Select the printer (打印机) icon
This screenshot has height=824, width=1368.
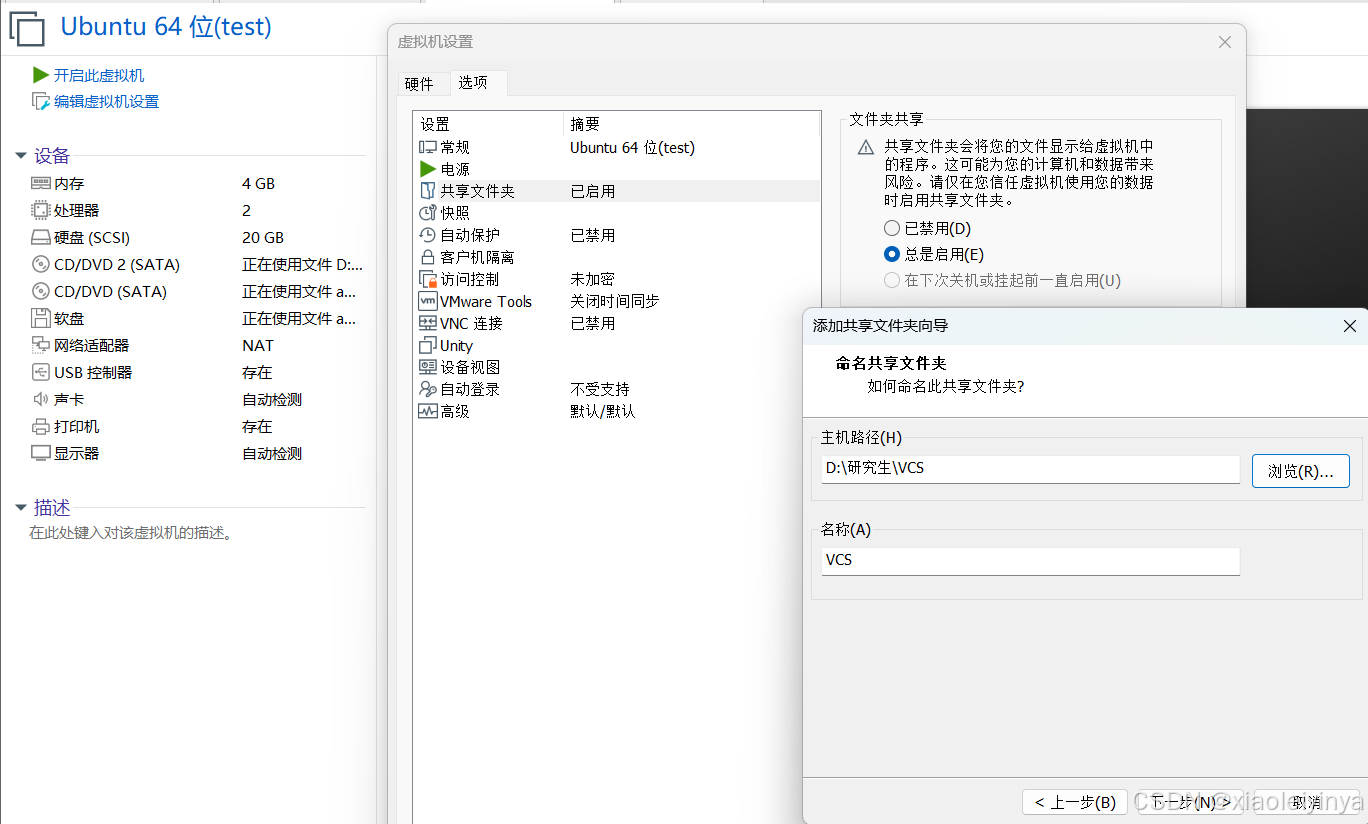pyautogui.click(x=41, y=427)
